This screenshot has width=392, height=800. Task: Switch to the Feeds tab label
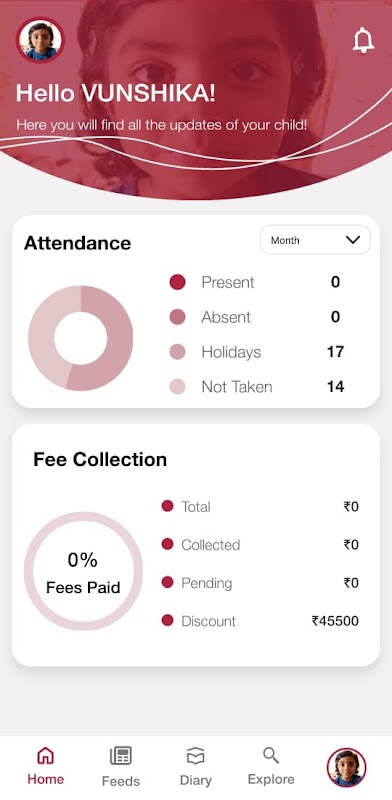click(120, 781)
